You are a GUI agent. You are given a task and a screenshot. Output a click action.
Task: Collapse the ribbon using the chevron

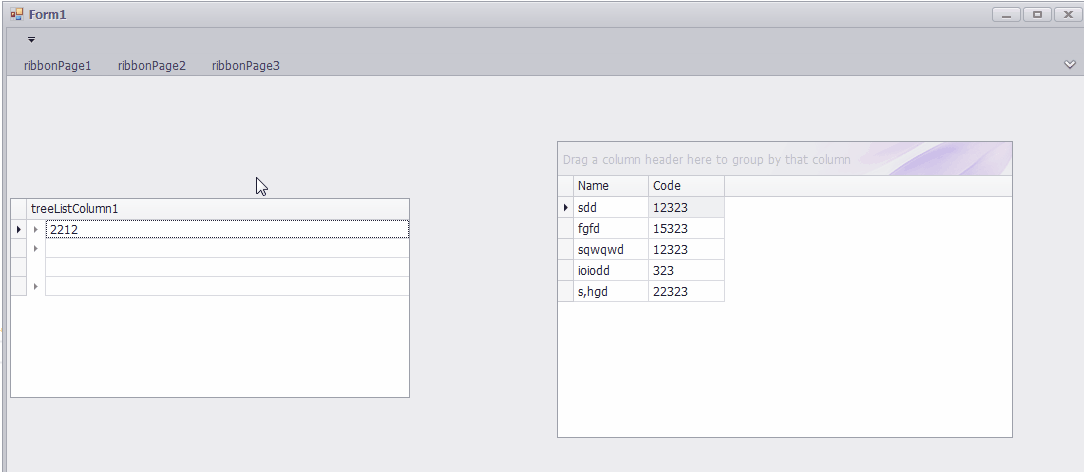click(x=1069, y=65)
